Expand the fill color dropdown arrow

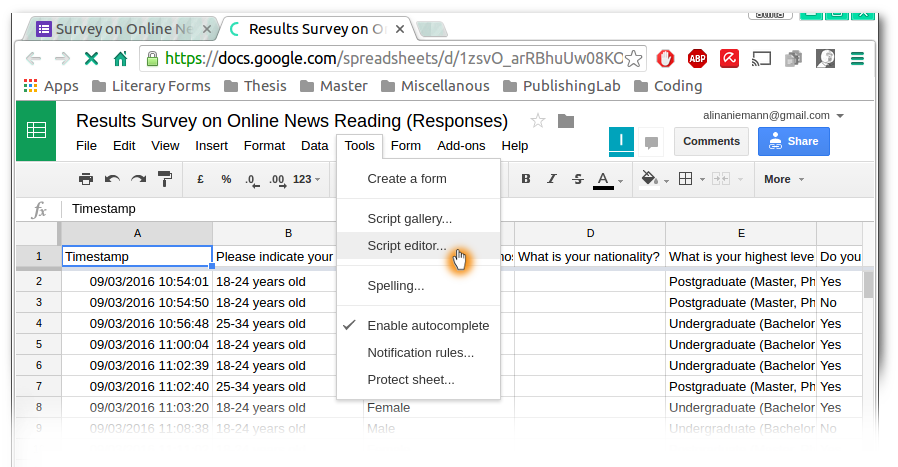(x=666, y=181)
